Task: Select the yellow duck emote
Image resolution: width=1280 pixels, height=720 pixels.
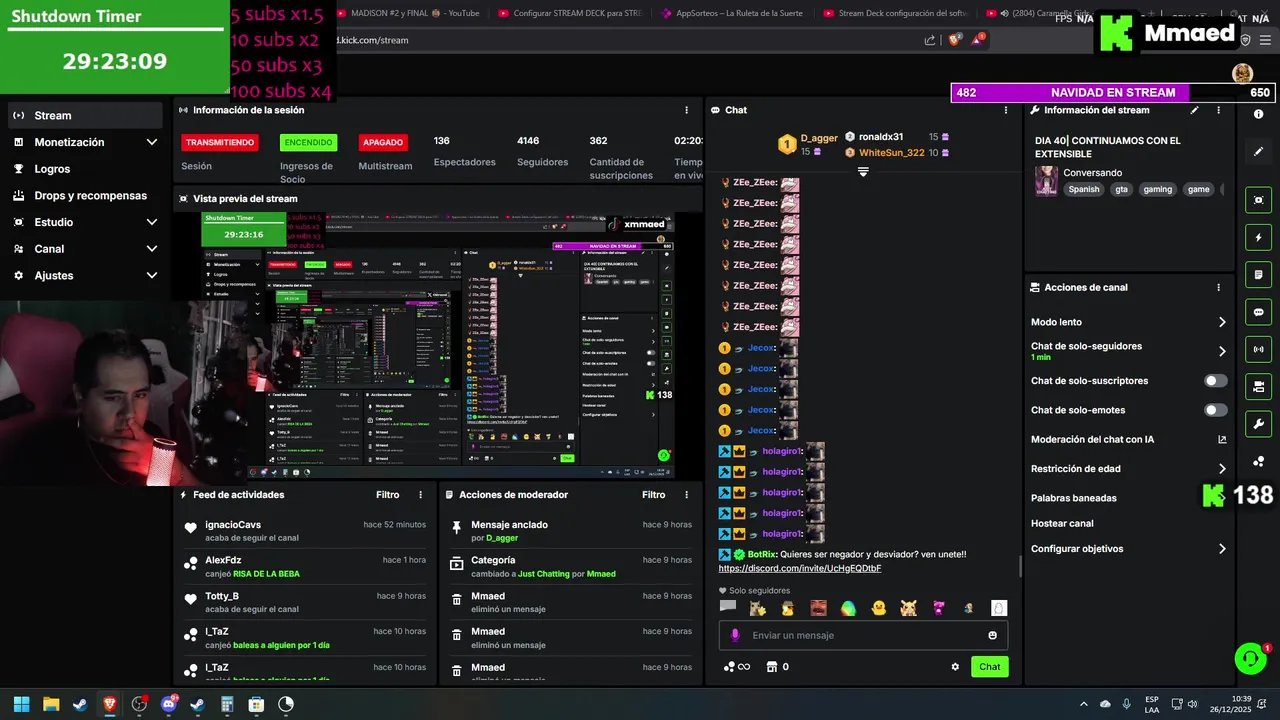Action: [878, 608]
